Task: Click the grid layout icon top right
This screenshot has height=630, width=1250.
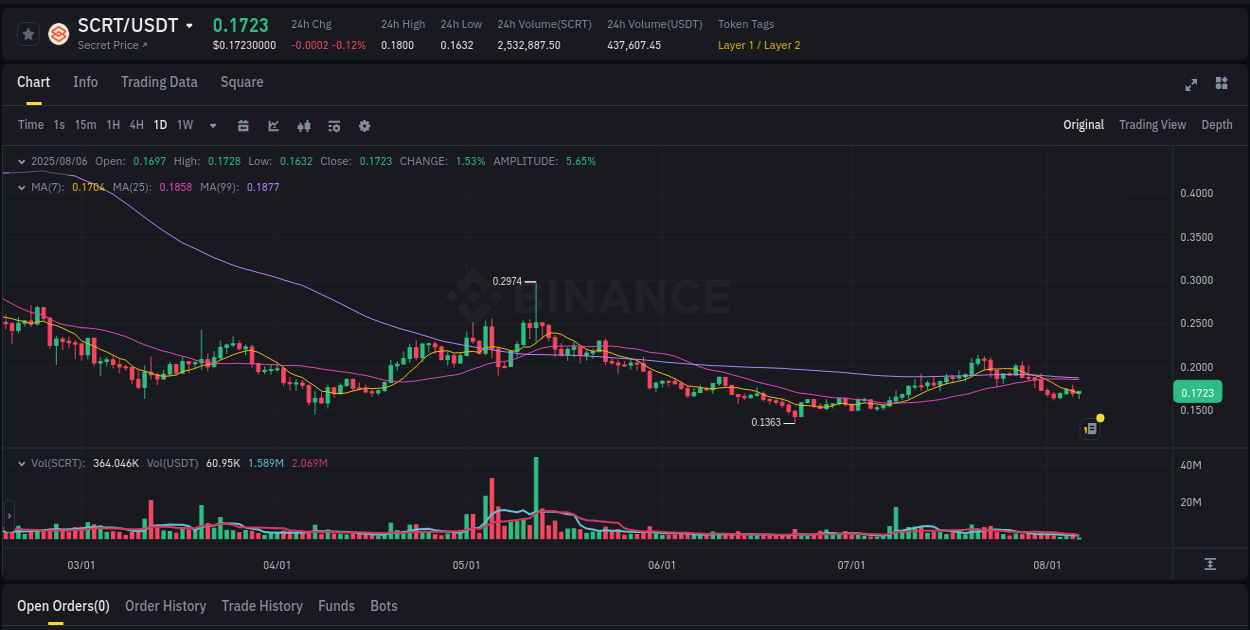Action: (1221, 85)
